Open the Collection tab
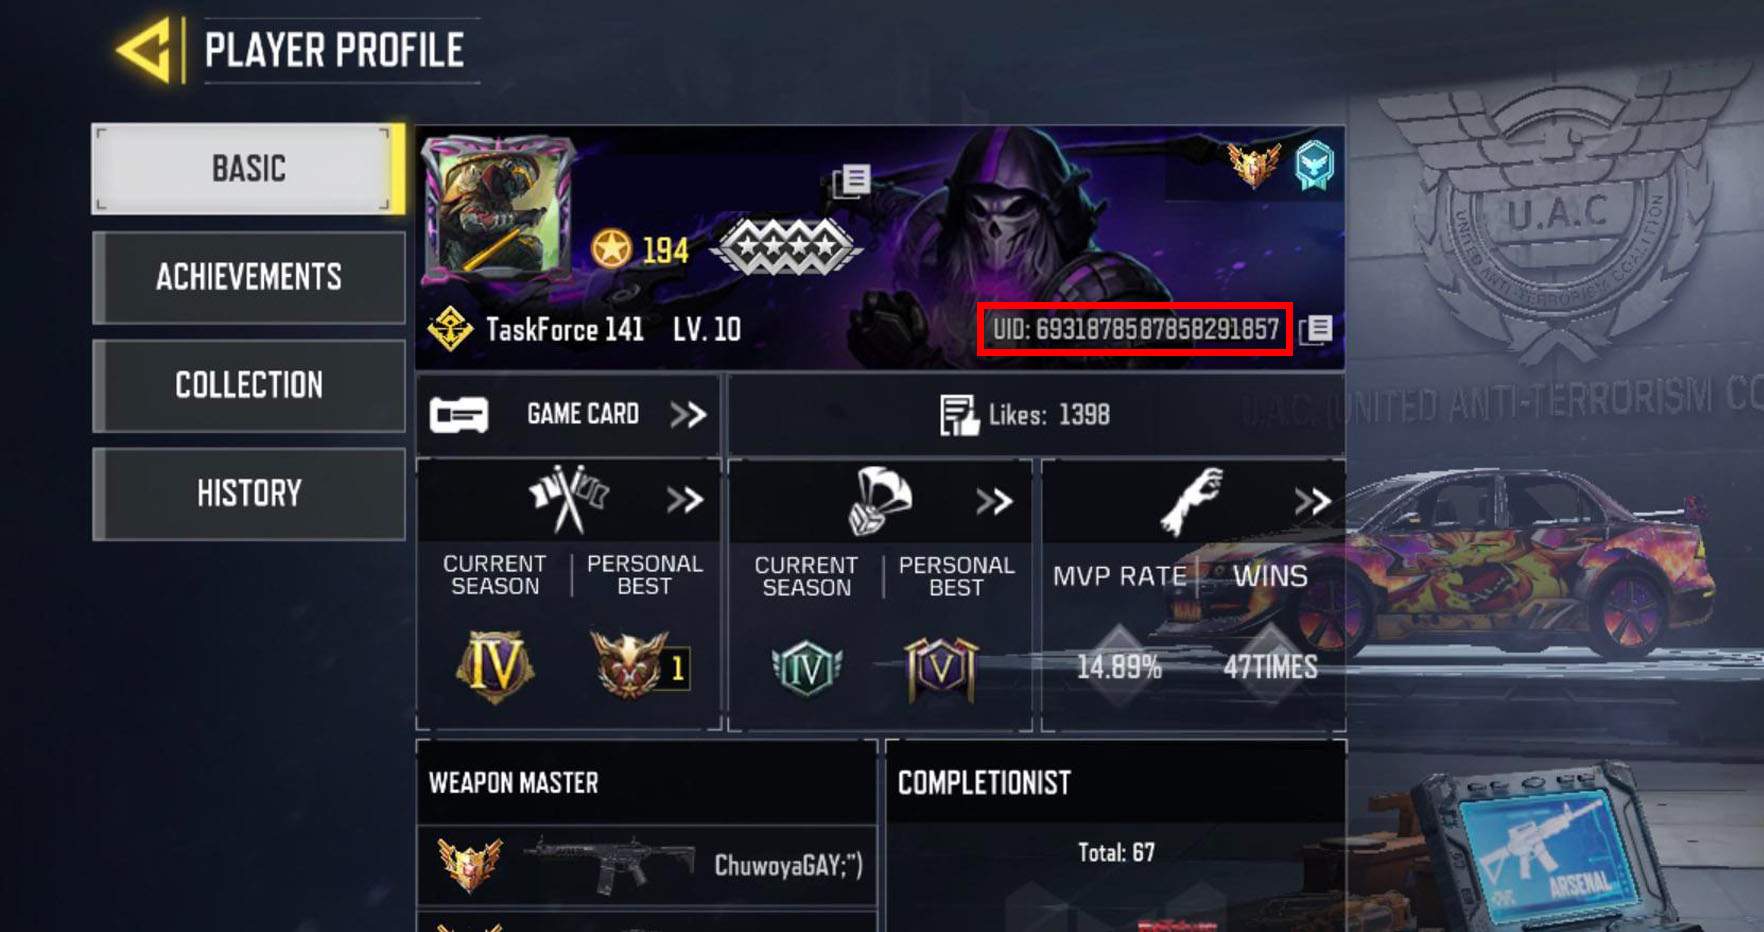 pyautogui.click(x=249, y=385)
